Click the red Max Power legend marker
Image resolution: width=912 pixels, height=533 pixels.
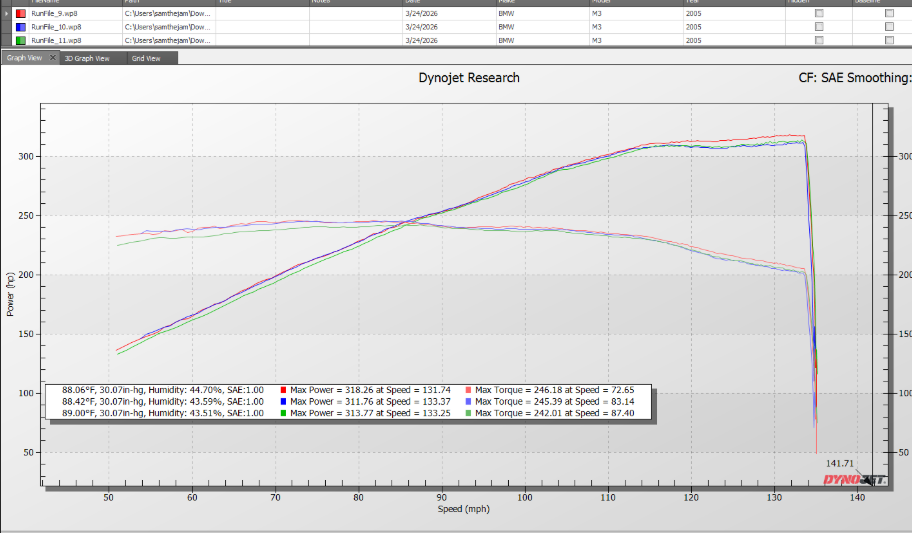tap(284, 390)
